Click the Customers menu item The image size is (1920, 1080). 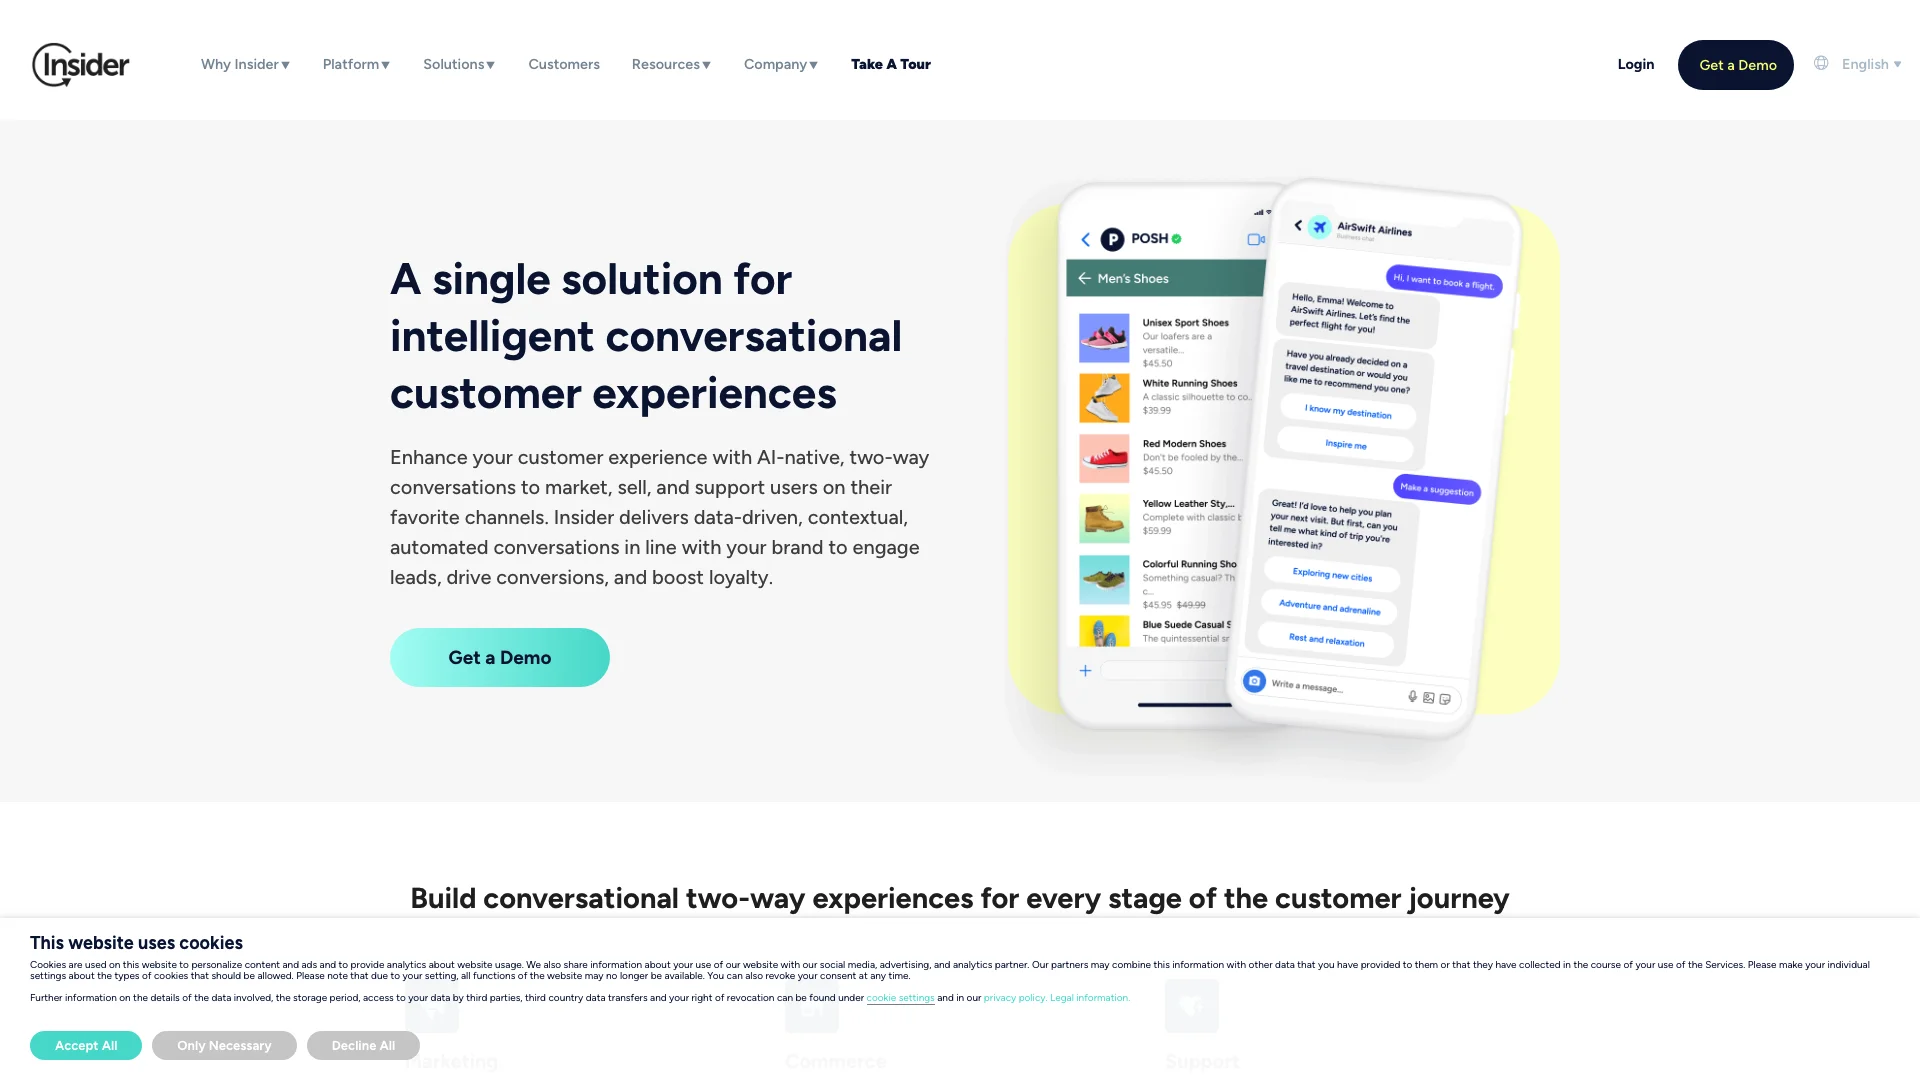tap(563, 63)
